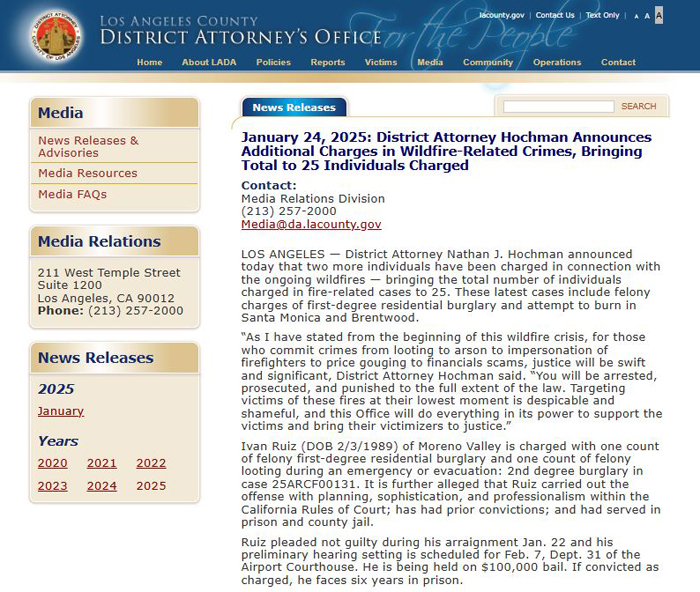
Task: View 2022 news releases
Action: 151,463
